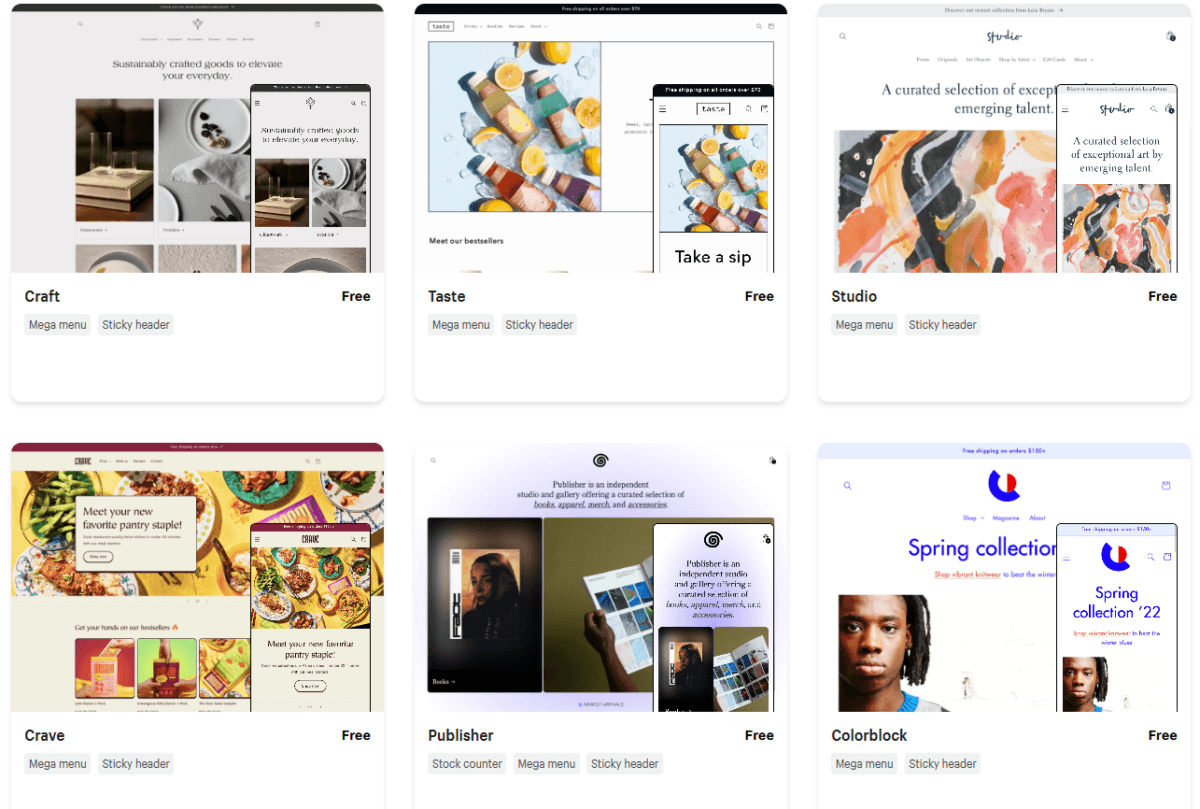This screenshot has height=809, width=1200.
Task: Open the Crave theme preview thumbnail
Action: [197, 577]
